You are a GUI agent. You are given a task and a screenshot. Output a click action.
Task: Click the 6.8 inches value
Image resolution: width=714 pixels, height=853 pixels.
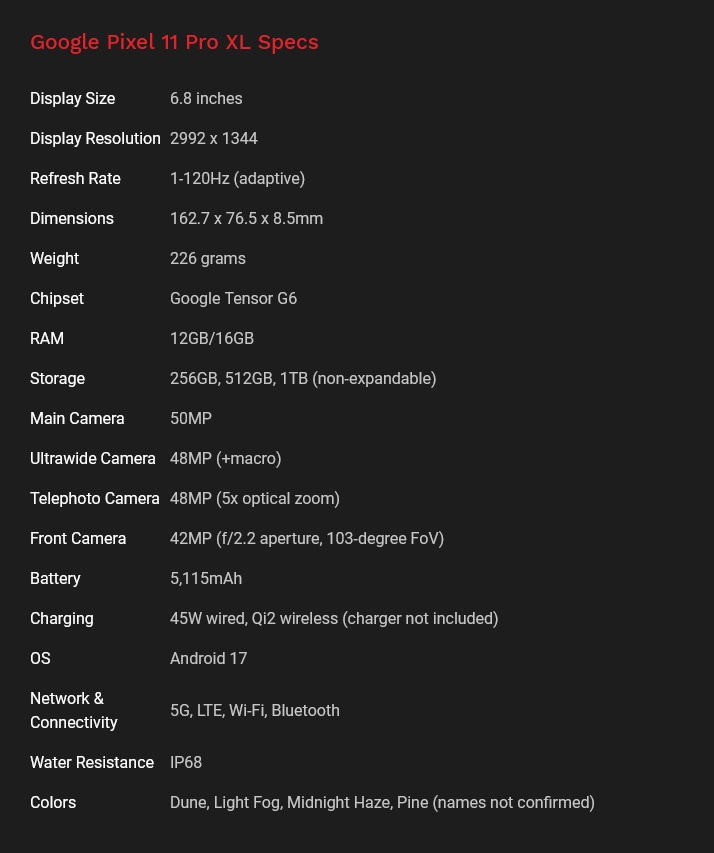(206, 98)
